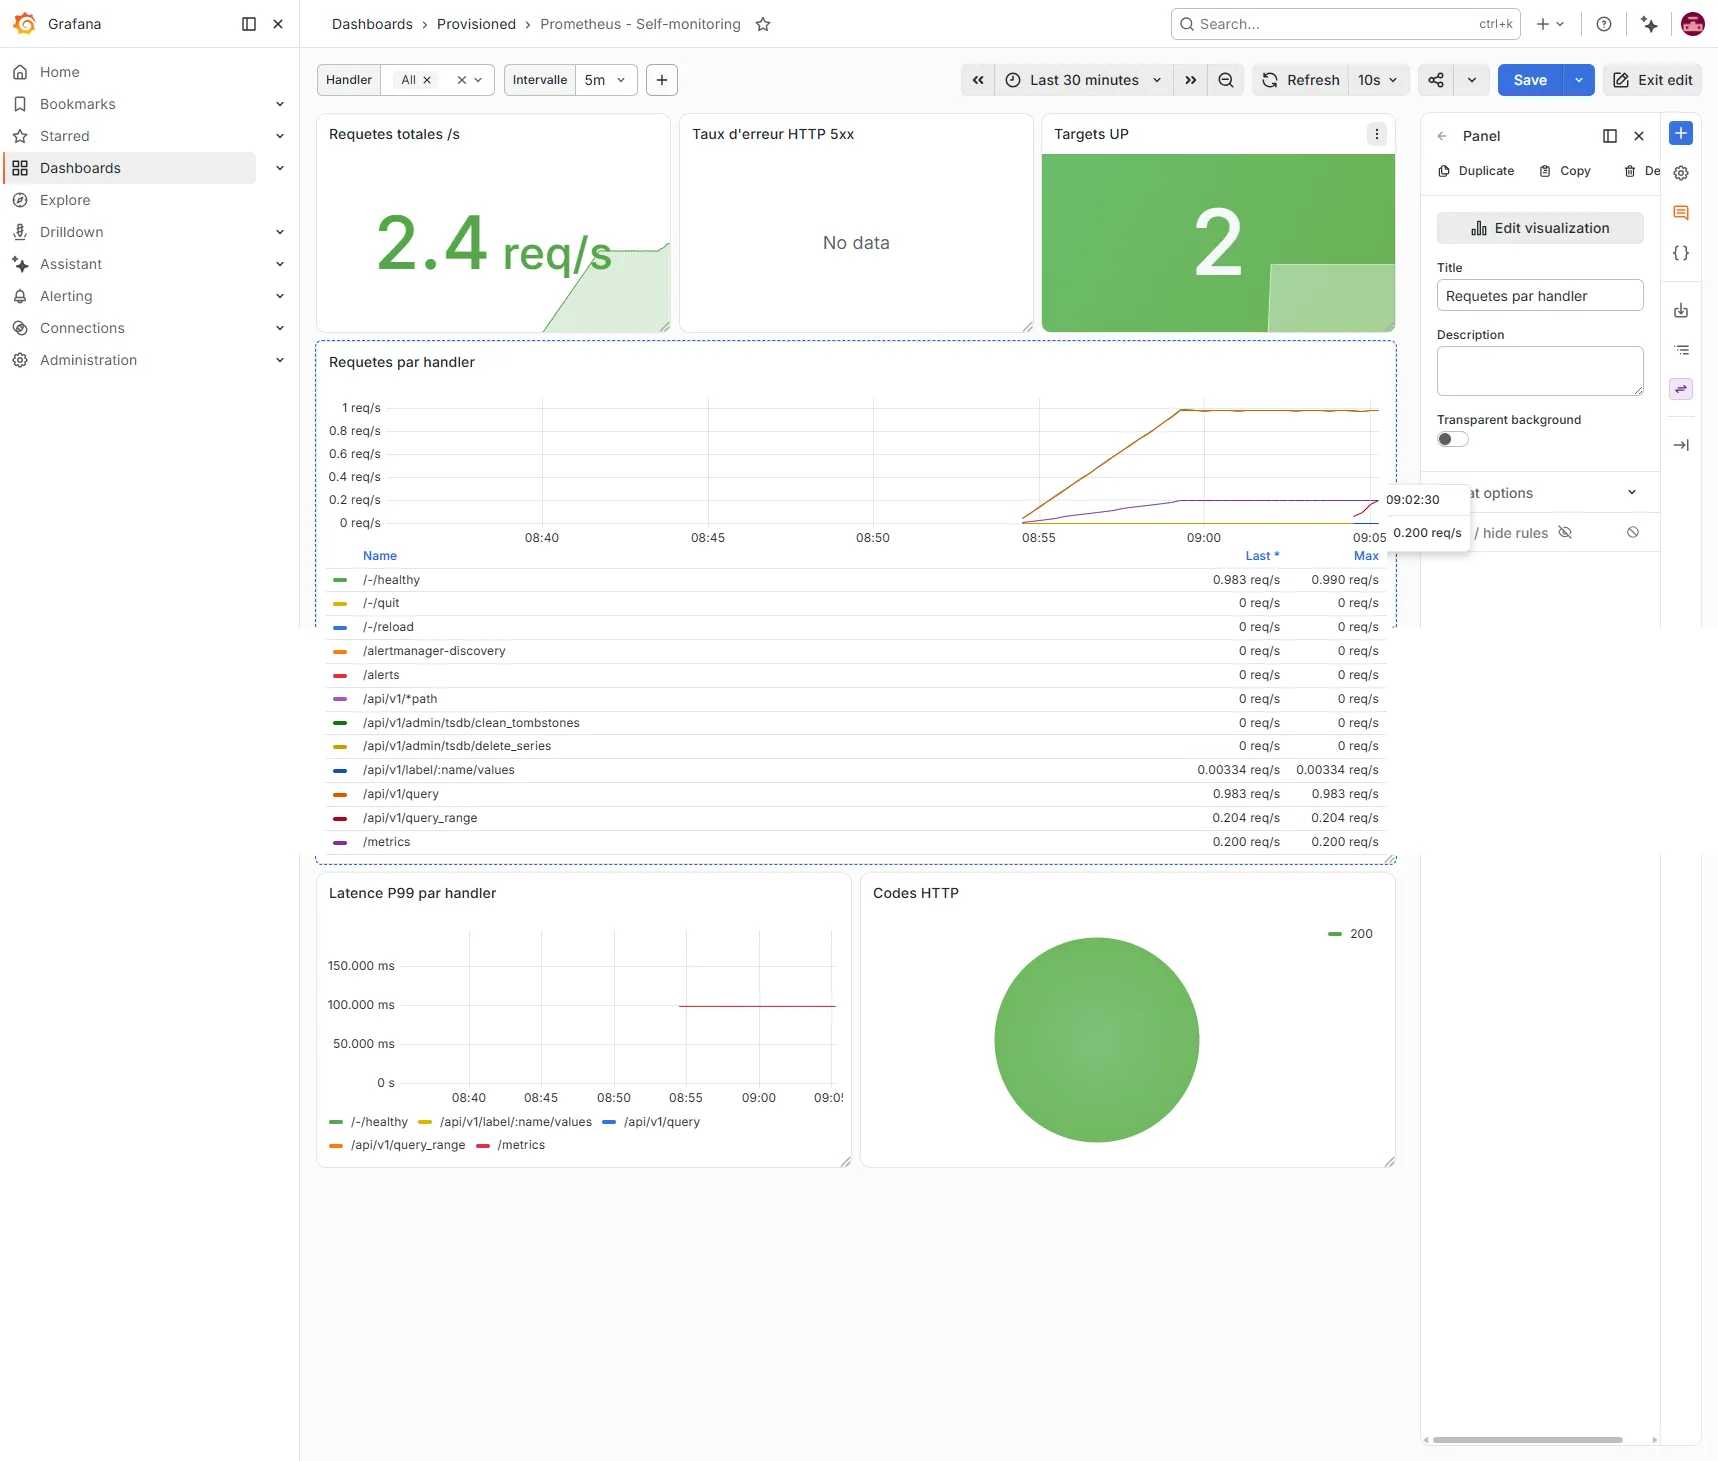Click the add variable plus button
Image resolution: width=1718 pixels, height=1461 pixels.
(x=662, y=80)
